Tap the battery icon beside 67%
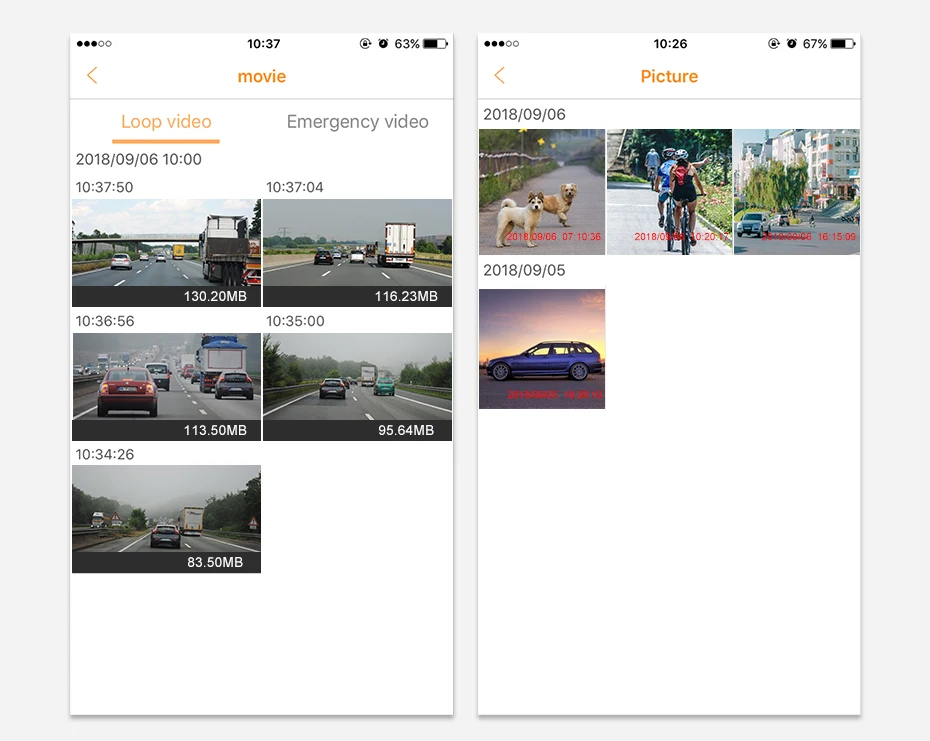Viewport: 930px width, 741px height. point(843,43)
